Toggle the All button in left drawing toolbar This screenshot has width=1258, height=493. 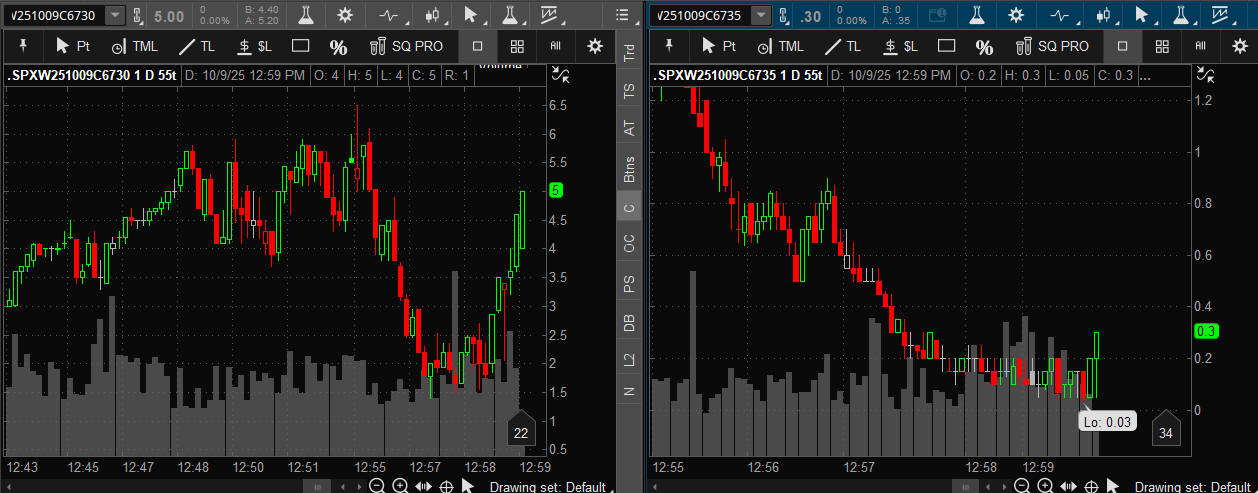pos(555,46)
